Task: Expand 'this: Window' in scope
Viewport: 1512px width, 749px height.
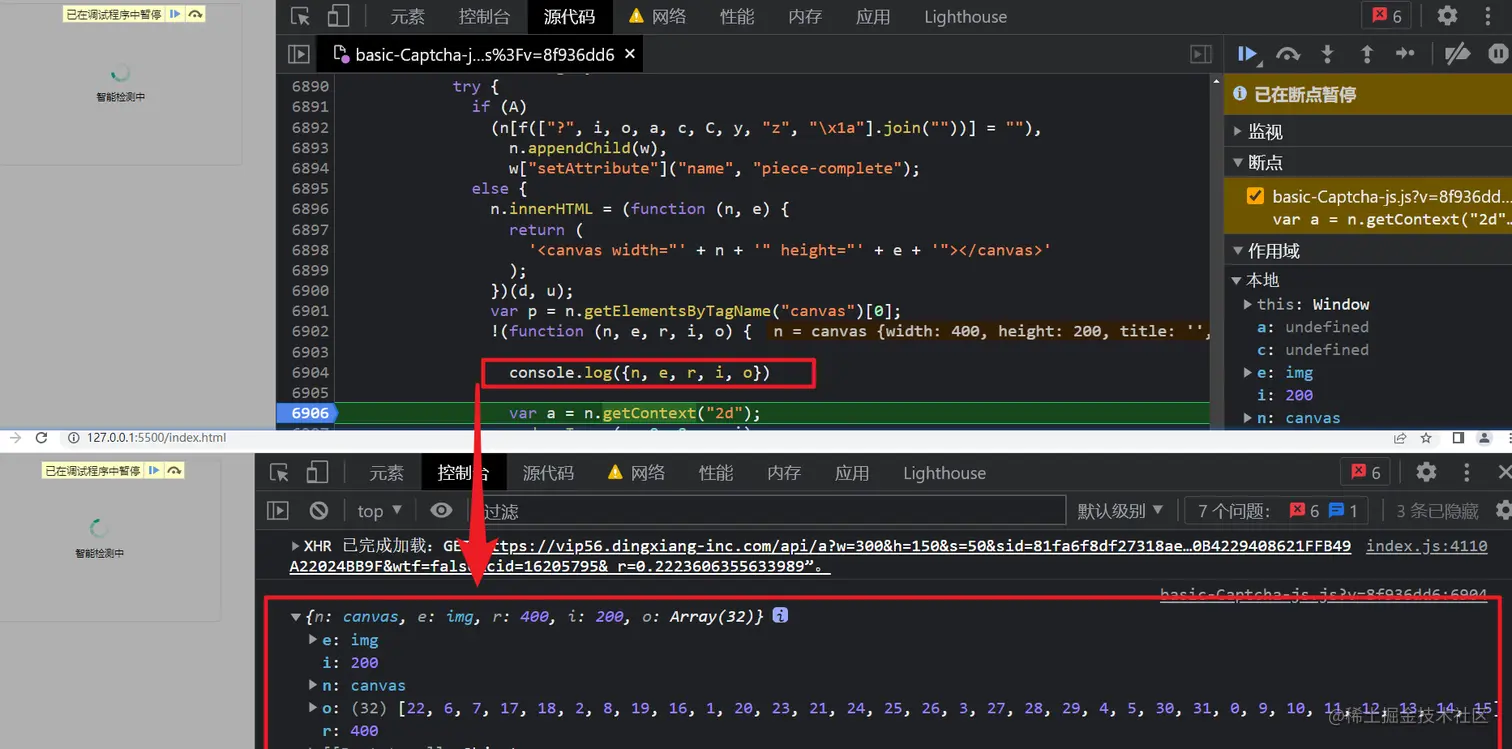Action: tap(1247, 304)
